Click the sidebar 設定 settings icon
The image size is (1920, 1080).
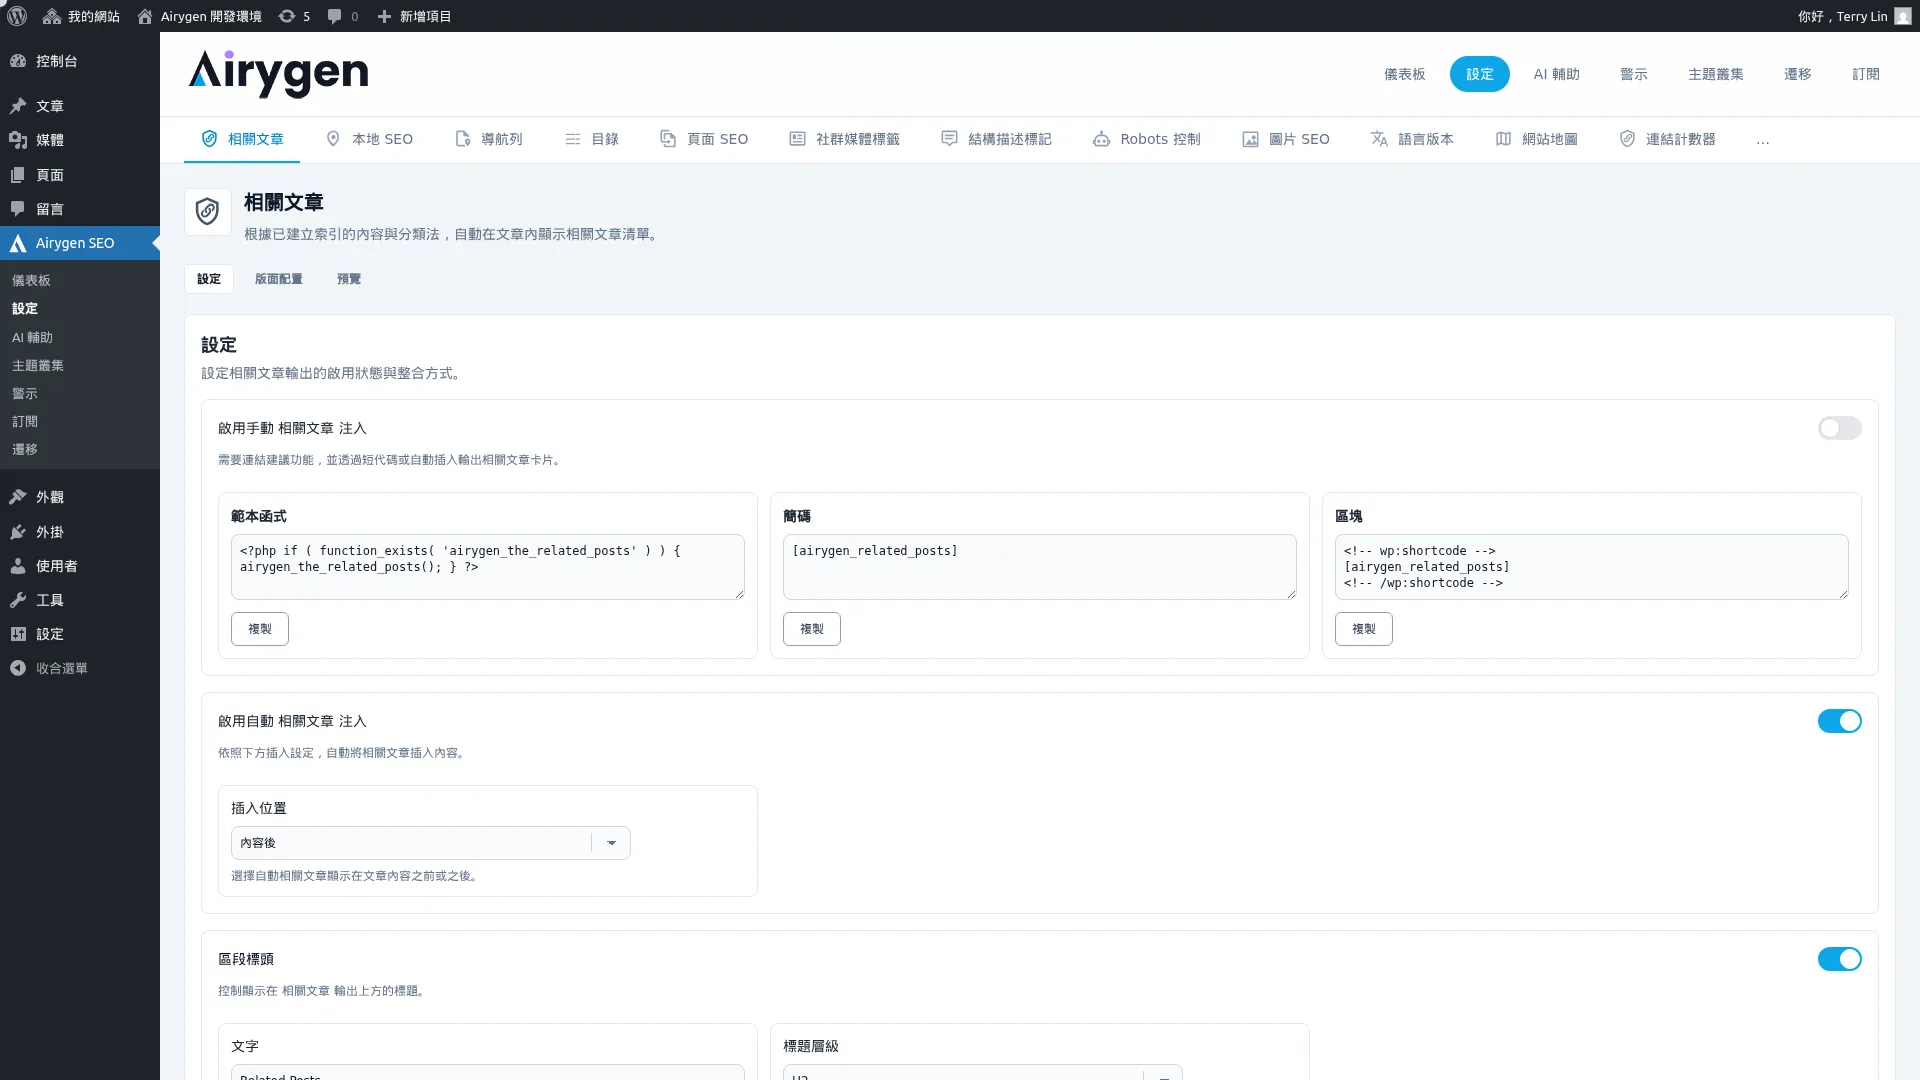pyautogui.click(x=18, y=634)
